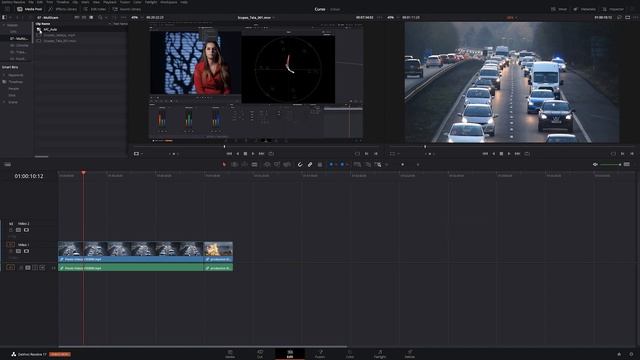Show the Mixer panel
The height and width of the screenshot is (360, 640).
[x=559, y=9]
